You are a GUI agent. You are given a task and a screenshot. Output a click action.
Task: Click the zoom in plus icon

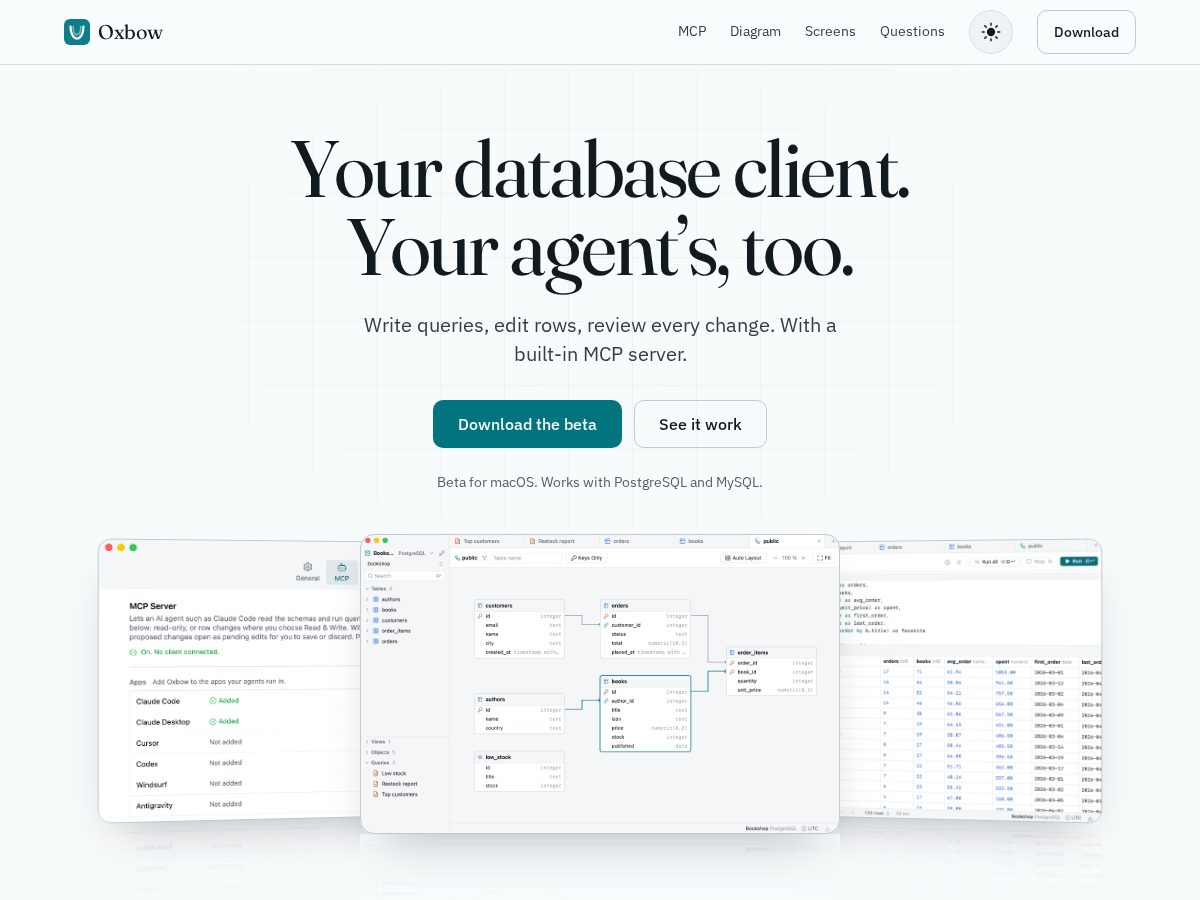pyautogui.click(x=803, y=558)
